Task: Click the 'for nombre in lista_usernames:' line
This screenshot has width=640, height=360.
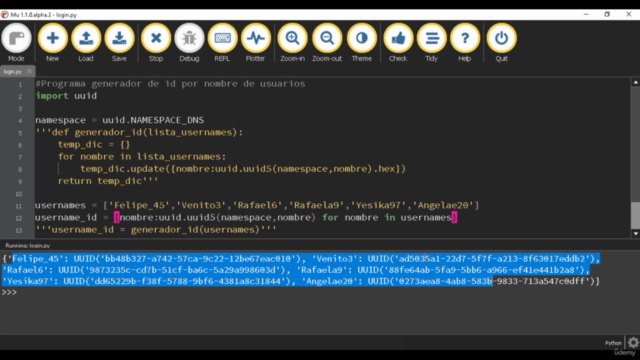Action: (x=142, y=157)
